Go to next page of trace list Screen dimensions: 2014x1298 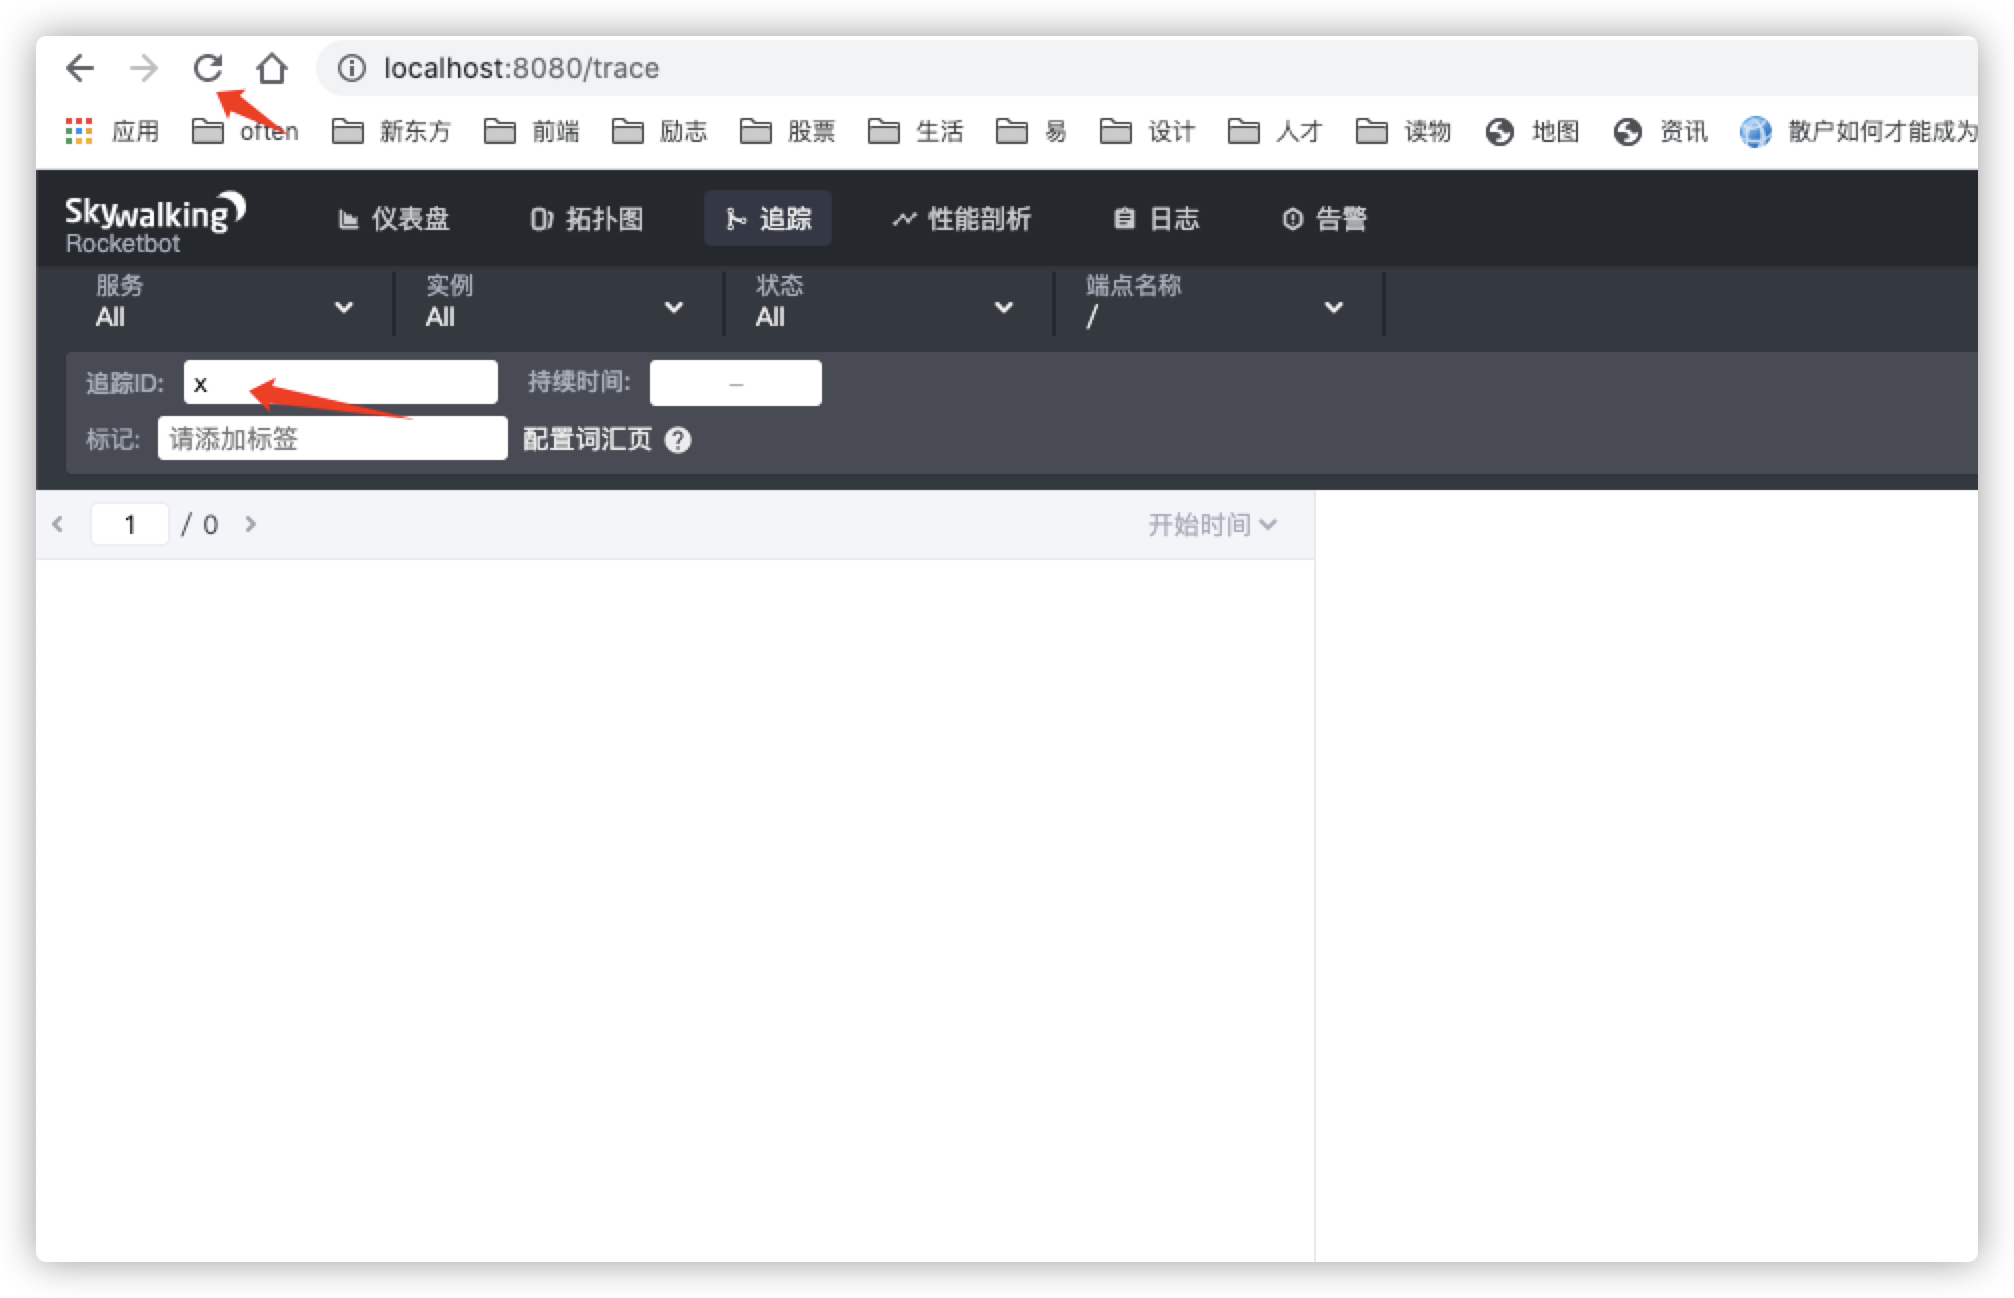click(x=251, y=524)
